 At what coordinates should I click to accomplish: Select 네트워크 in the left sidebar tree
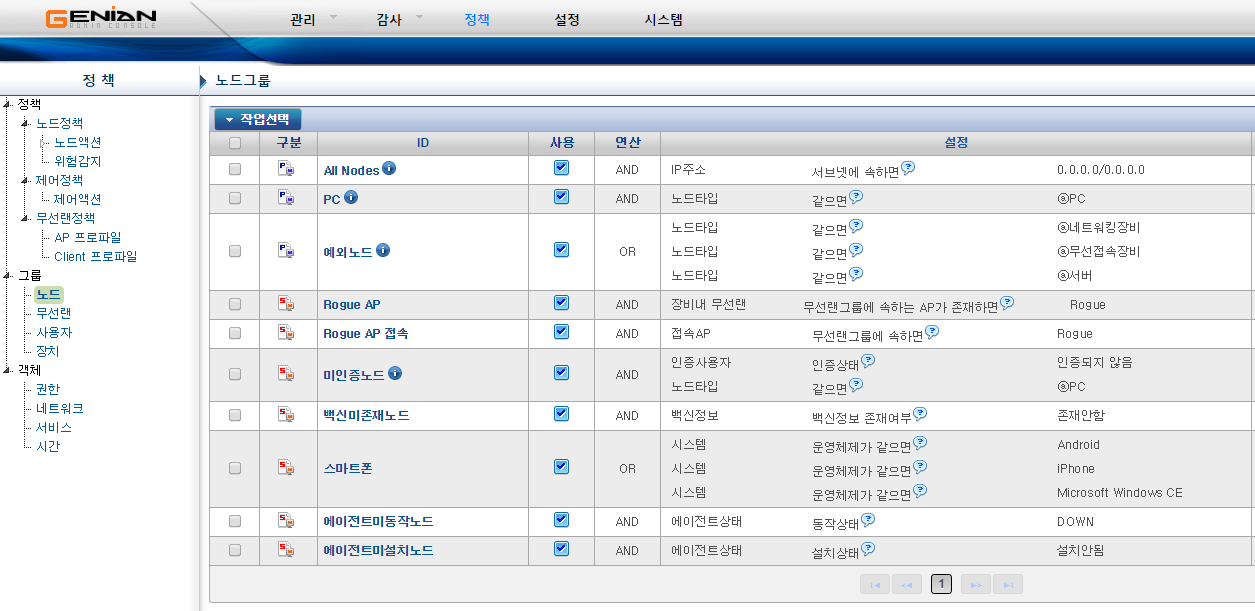click(x=58, y=408)
